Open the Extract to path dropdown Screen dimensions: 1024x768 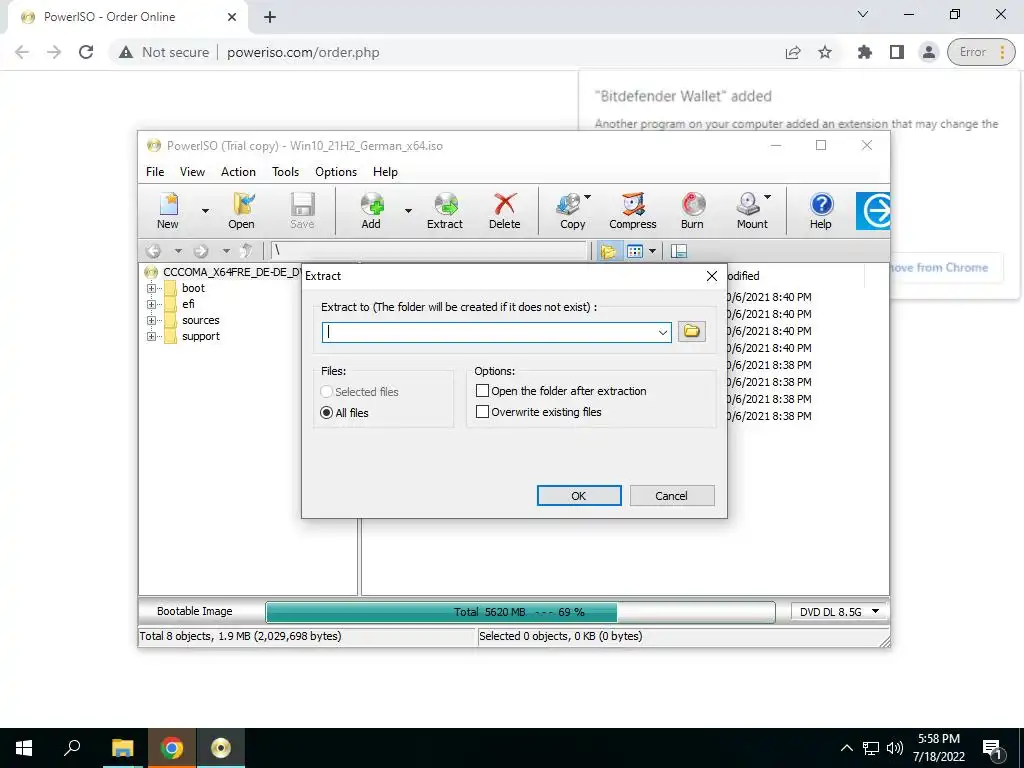pos(663,332)
